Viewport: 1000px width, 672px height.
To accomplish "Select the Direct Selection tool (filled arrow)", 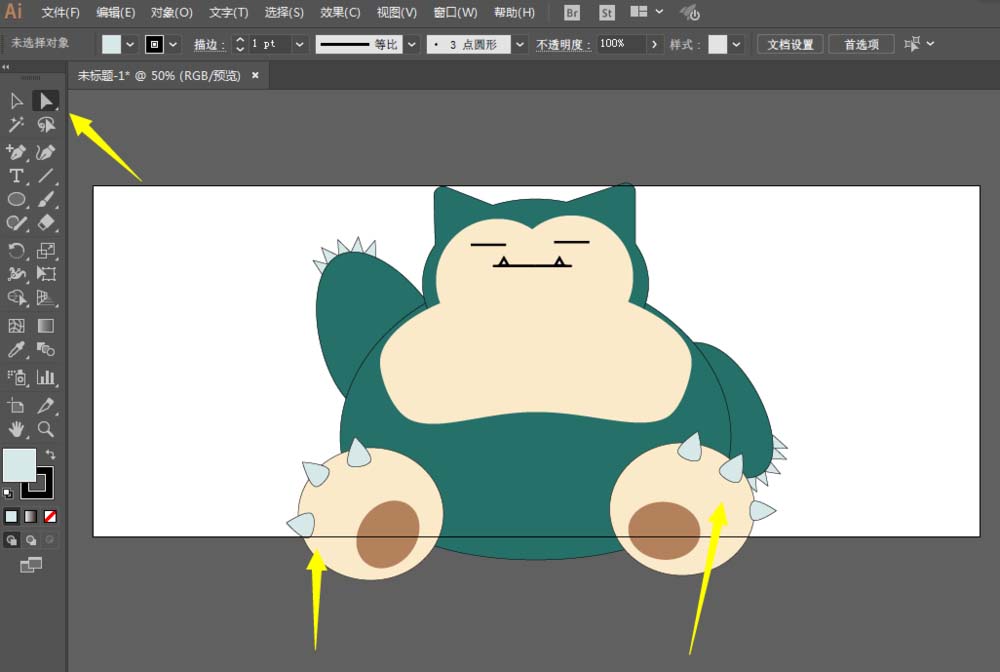I will point(46,101).
